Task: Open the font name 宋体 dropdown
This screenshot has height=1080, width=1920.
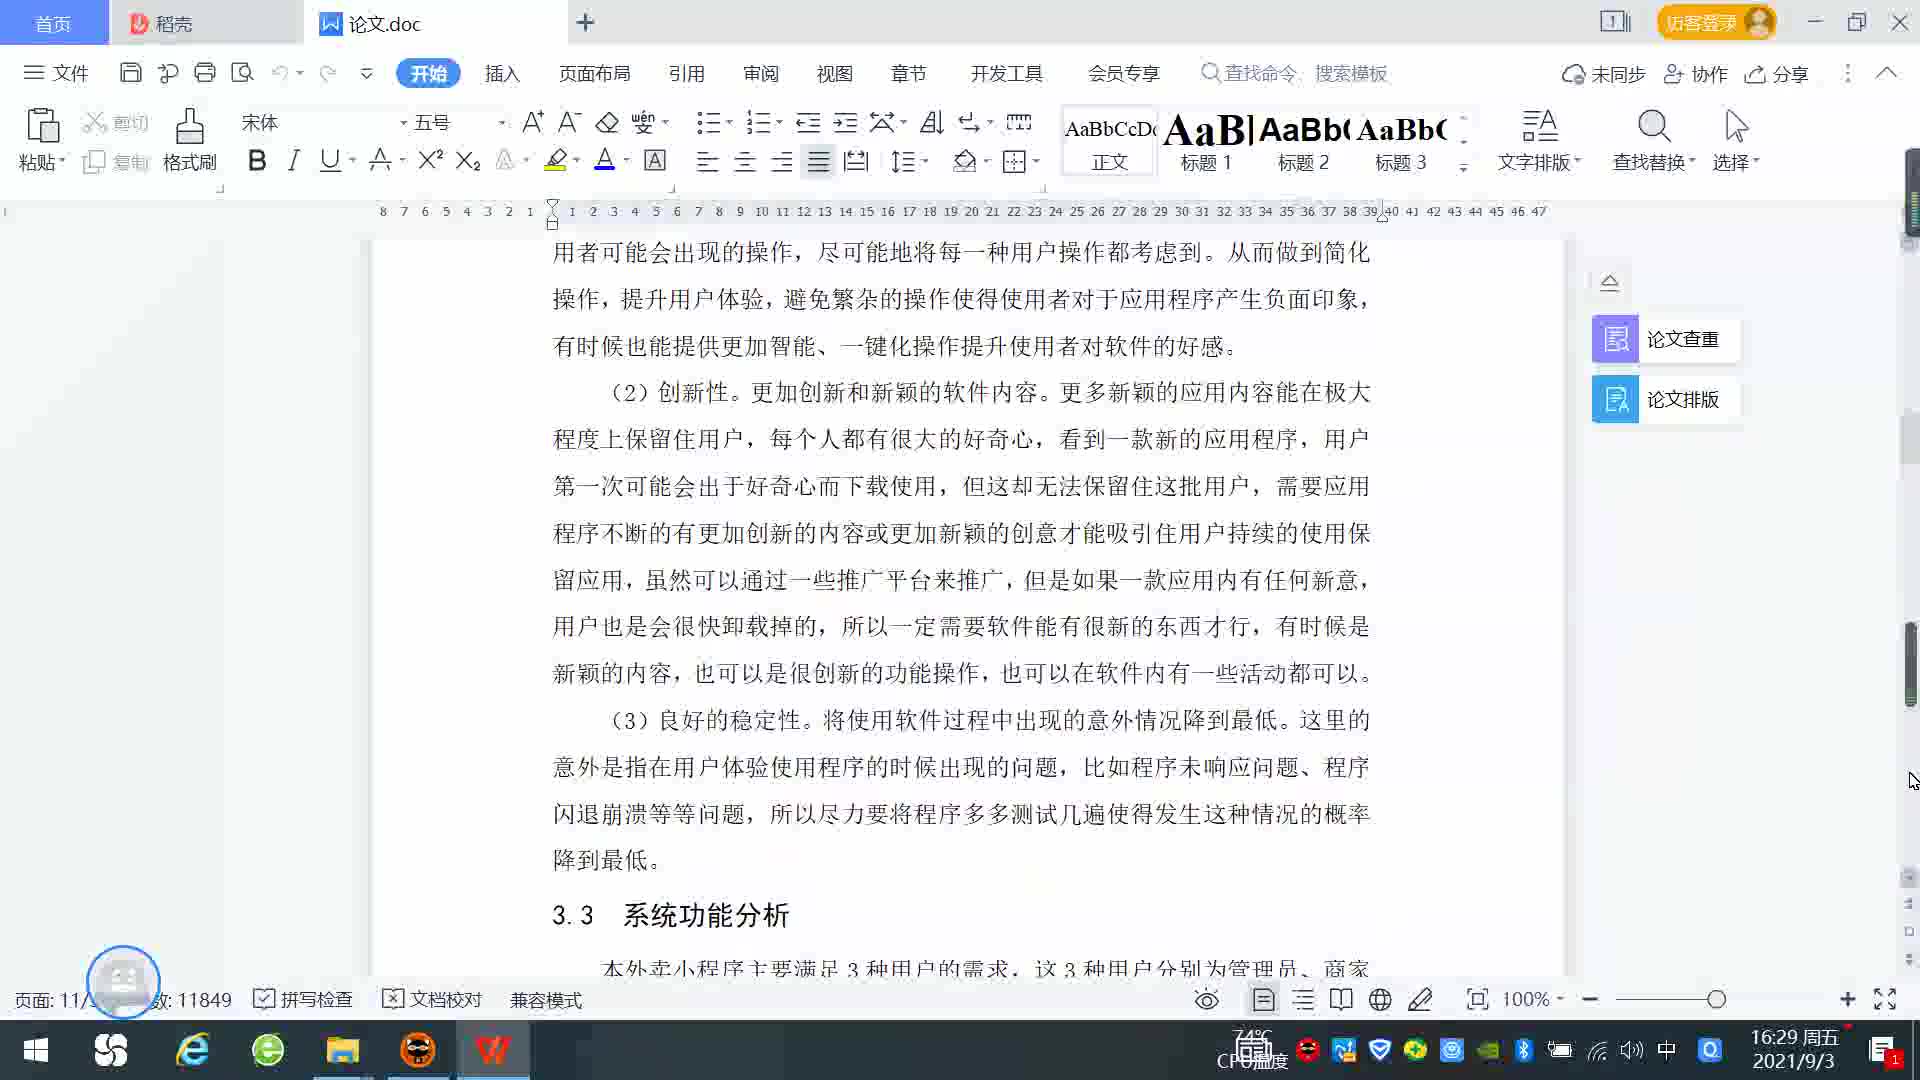Action: [x=404, y=123]
